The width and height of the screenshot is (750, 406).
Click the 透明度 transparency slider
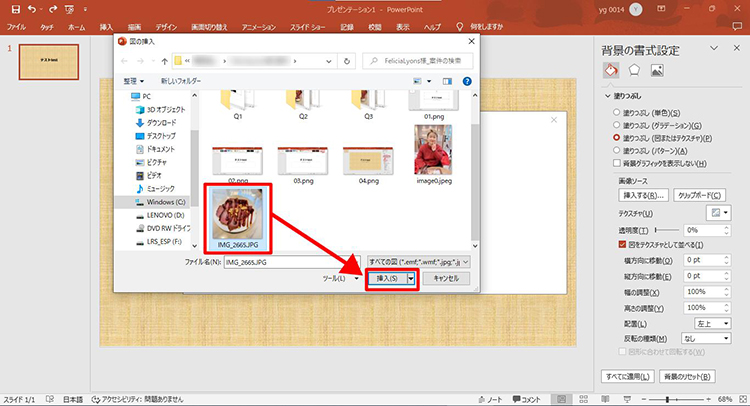(x=658, y=229)
